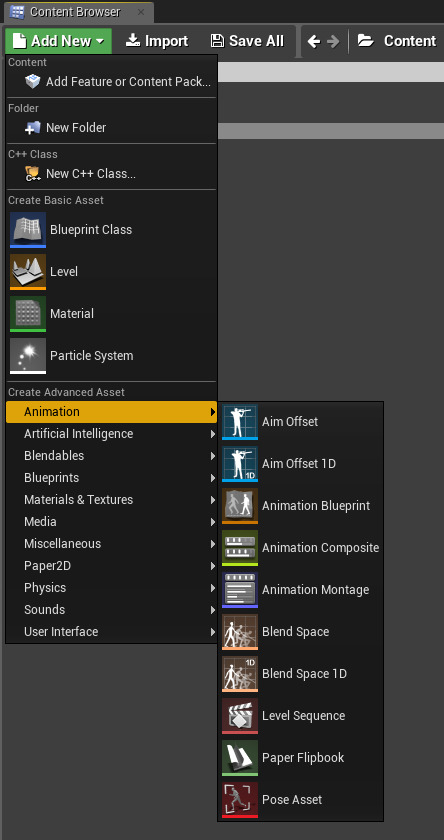Choose the Blend Space 1D icon
The height and width of the screenshot is (840, 444).
tap(240, 673)
